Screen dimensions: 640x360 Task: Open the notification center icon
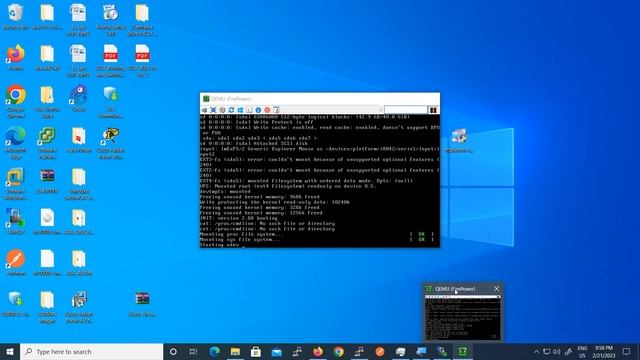[x=627, y=351]
